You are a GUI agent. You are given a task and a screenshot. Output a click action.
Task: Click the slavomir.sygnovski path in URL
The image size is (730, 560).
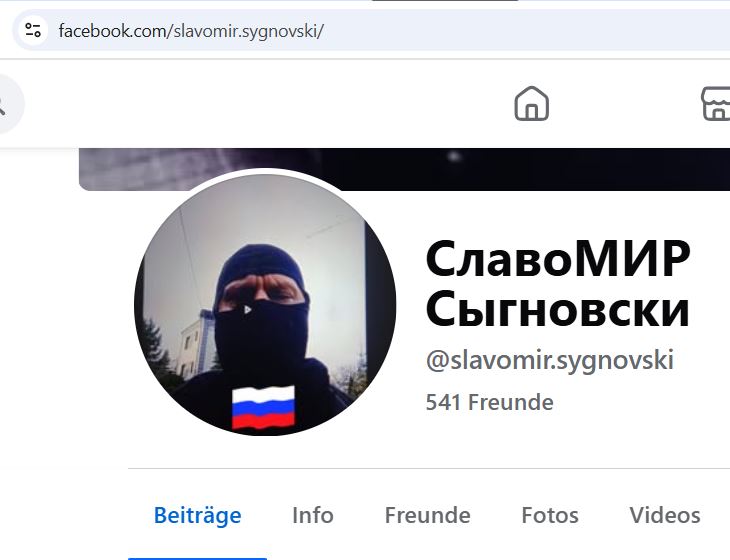coord(245,31)
